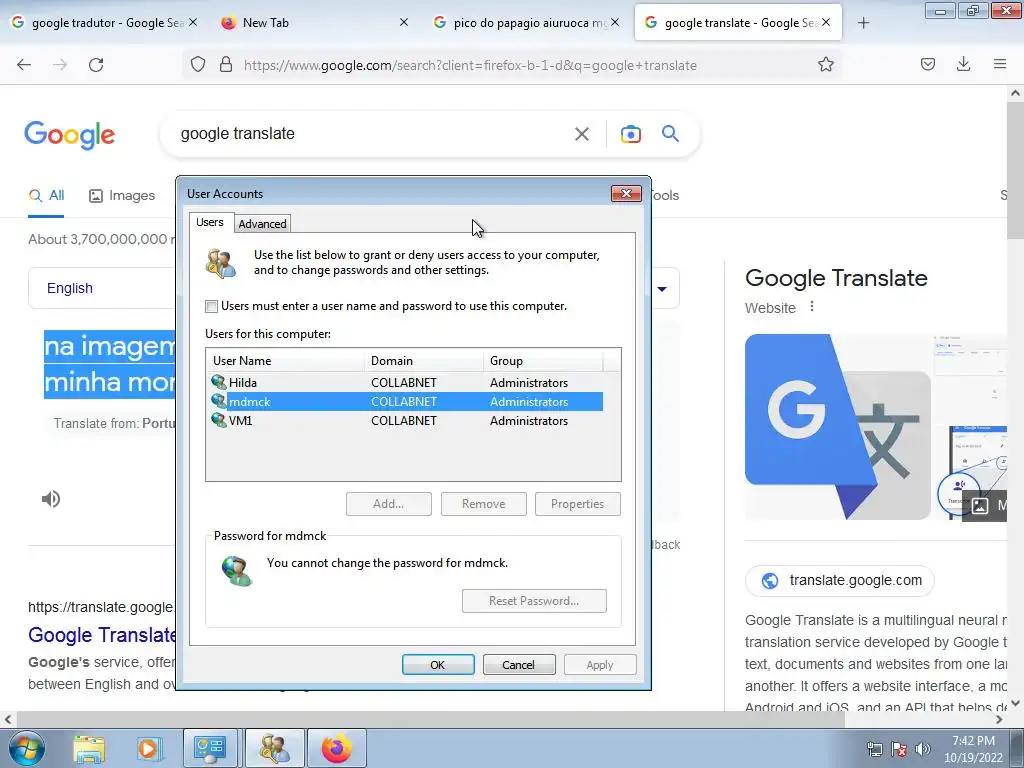The height and width of the screenshot is (768, 1024).
Task: Click the vertical page scrollbar thumb
Action: (1015, 171)
